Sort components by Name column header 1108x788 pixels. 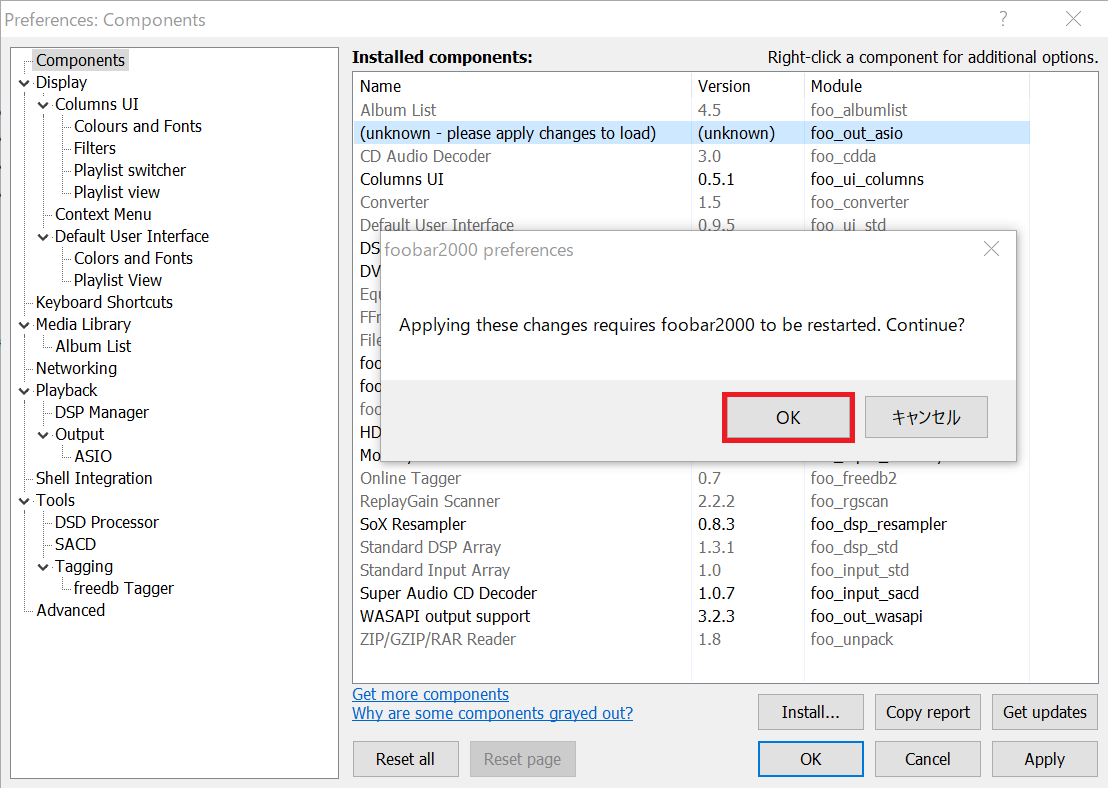point(522,86)
